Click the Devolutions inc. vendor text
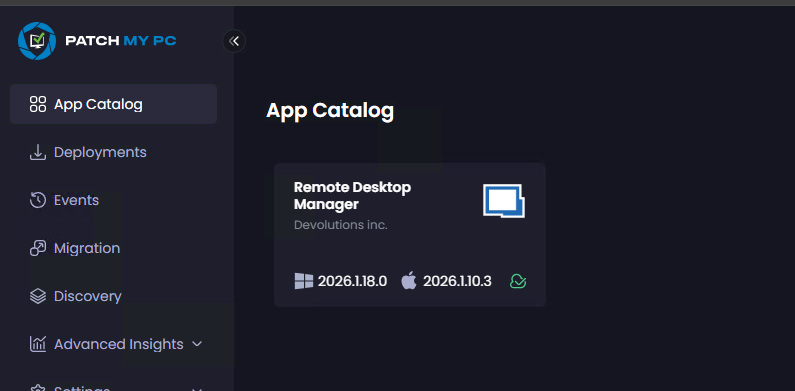Viewport: 795px width, 391px height. coord(341,225)
